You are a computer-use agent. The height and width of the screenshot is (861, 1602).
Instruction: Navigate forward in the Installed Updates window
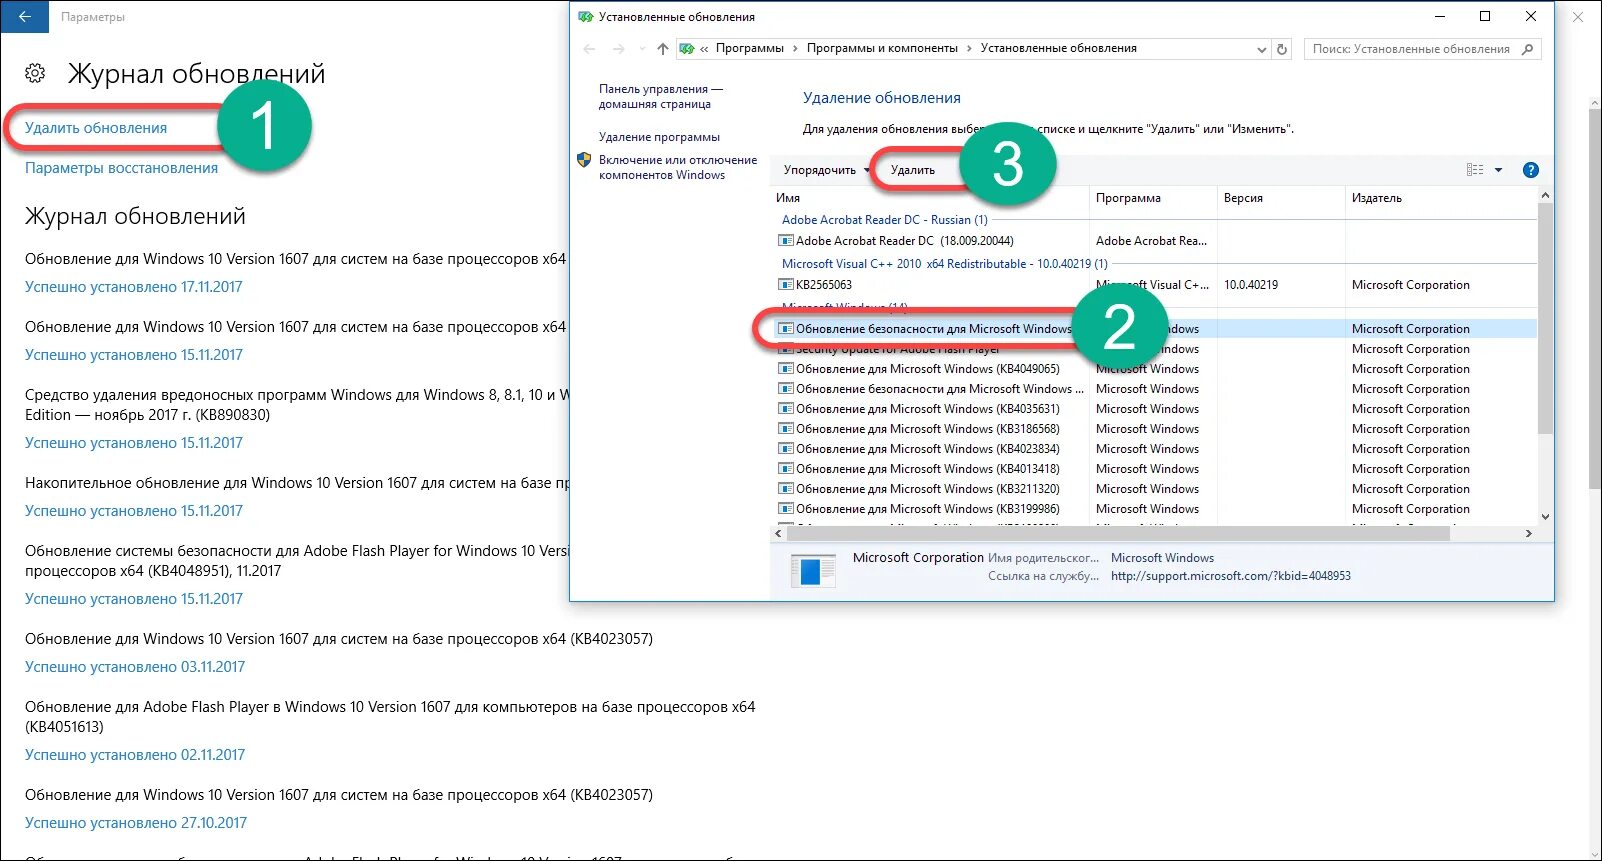pyautogui.click(x=618, y=48)
